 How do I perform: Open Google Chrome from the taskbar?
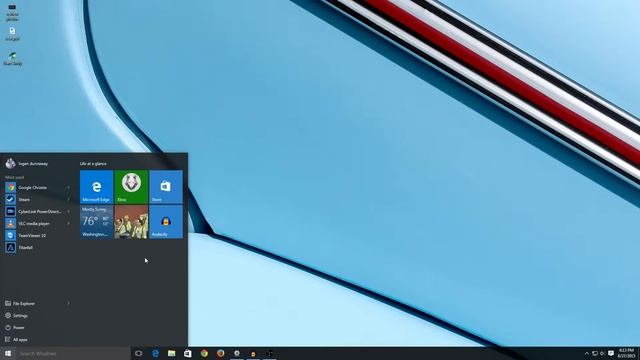[x=204, y=353]
